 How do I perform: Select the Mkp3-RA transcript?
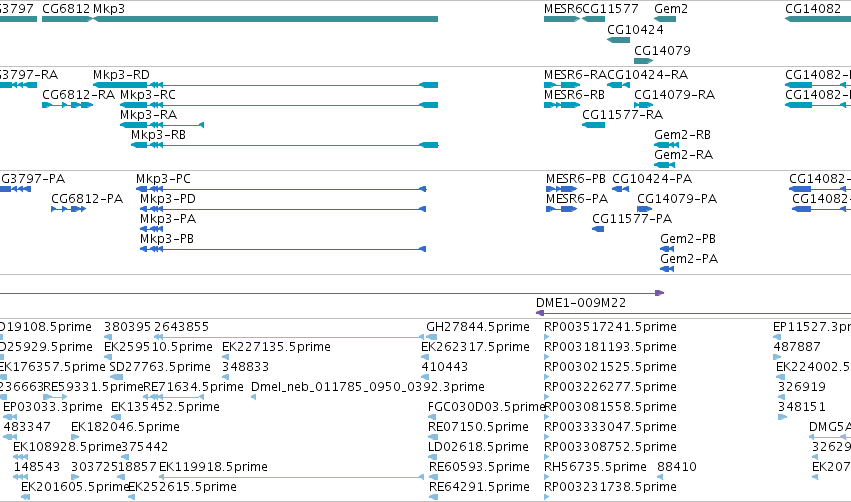(162, 125)
